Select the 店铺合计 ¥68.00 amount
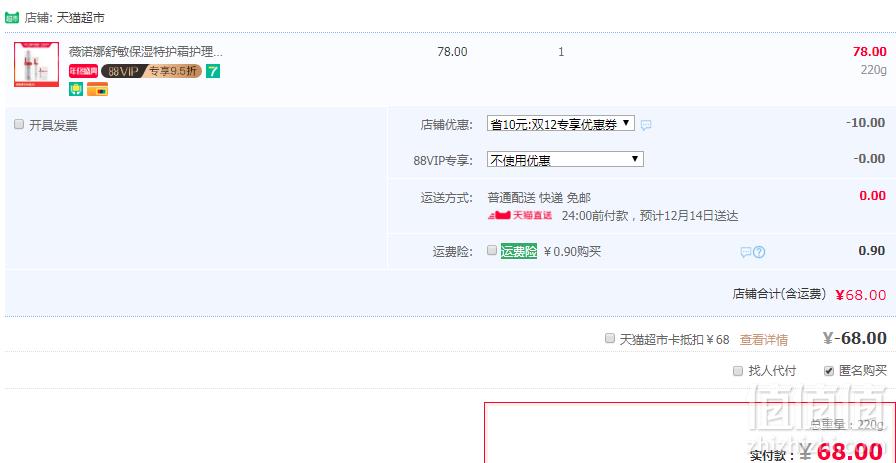Viewport: 896px width, 463px height. 861,295
